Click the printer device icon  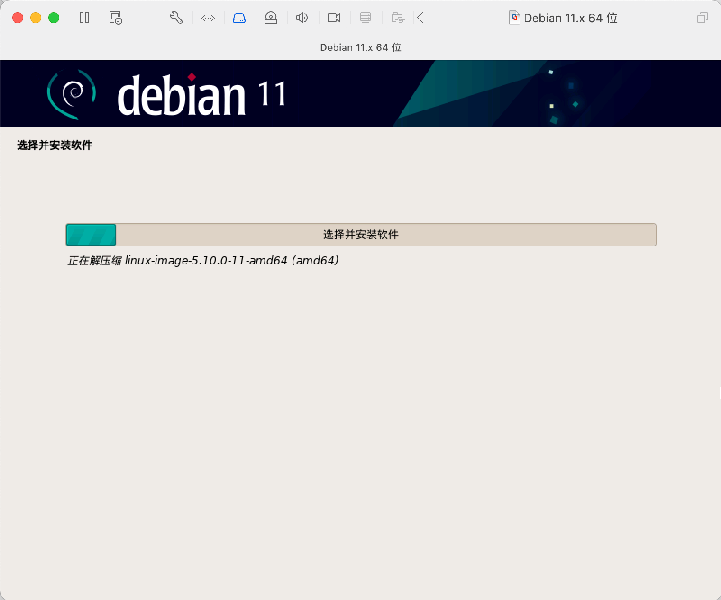tap(366, 18)
